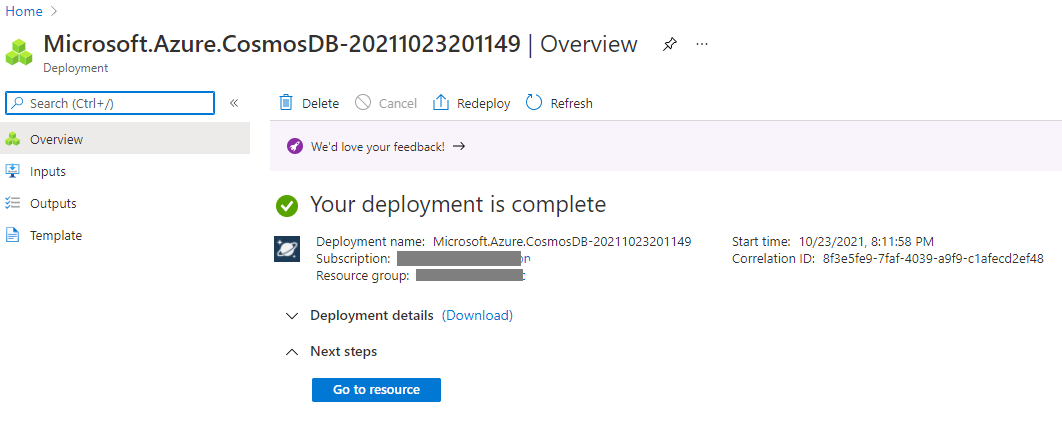Pin the deployment blade with pin icon
Viewport: 1062px width, 421px height.
pyautogui.click(x=669, y=45)
